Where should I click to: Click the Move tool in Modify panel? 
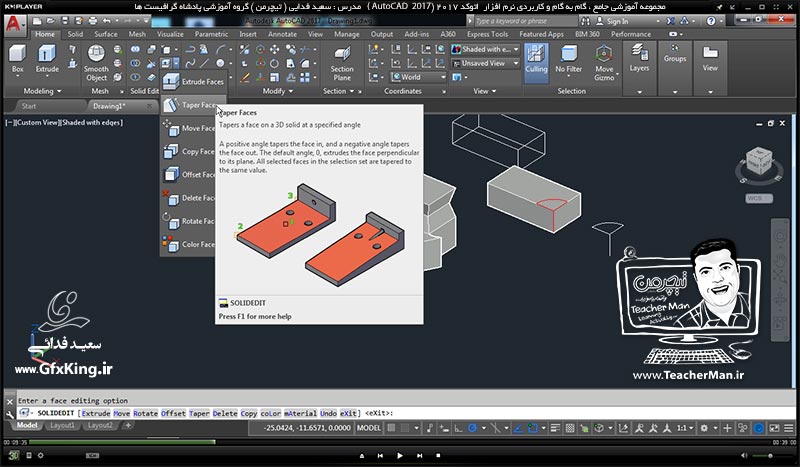click(274, 50)
